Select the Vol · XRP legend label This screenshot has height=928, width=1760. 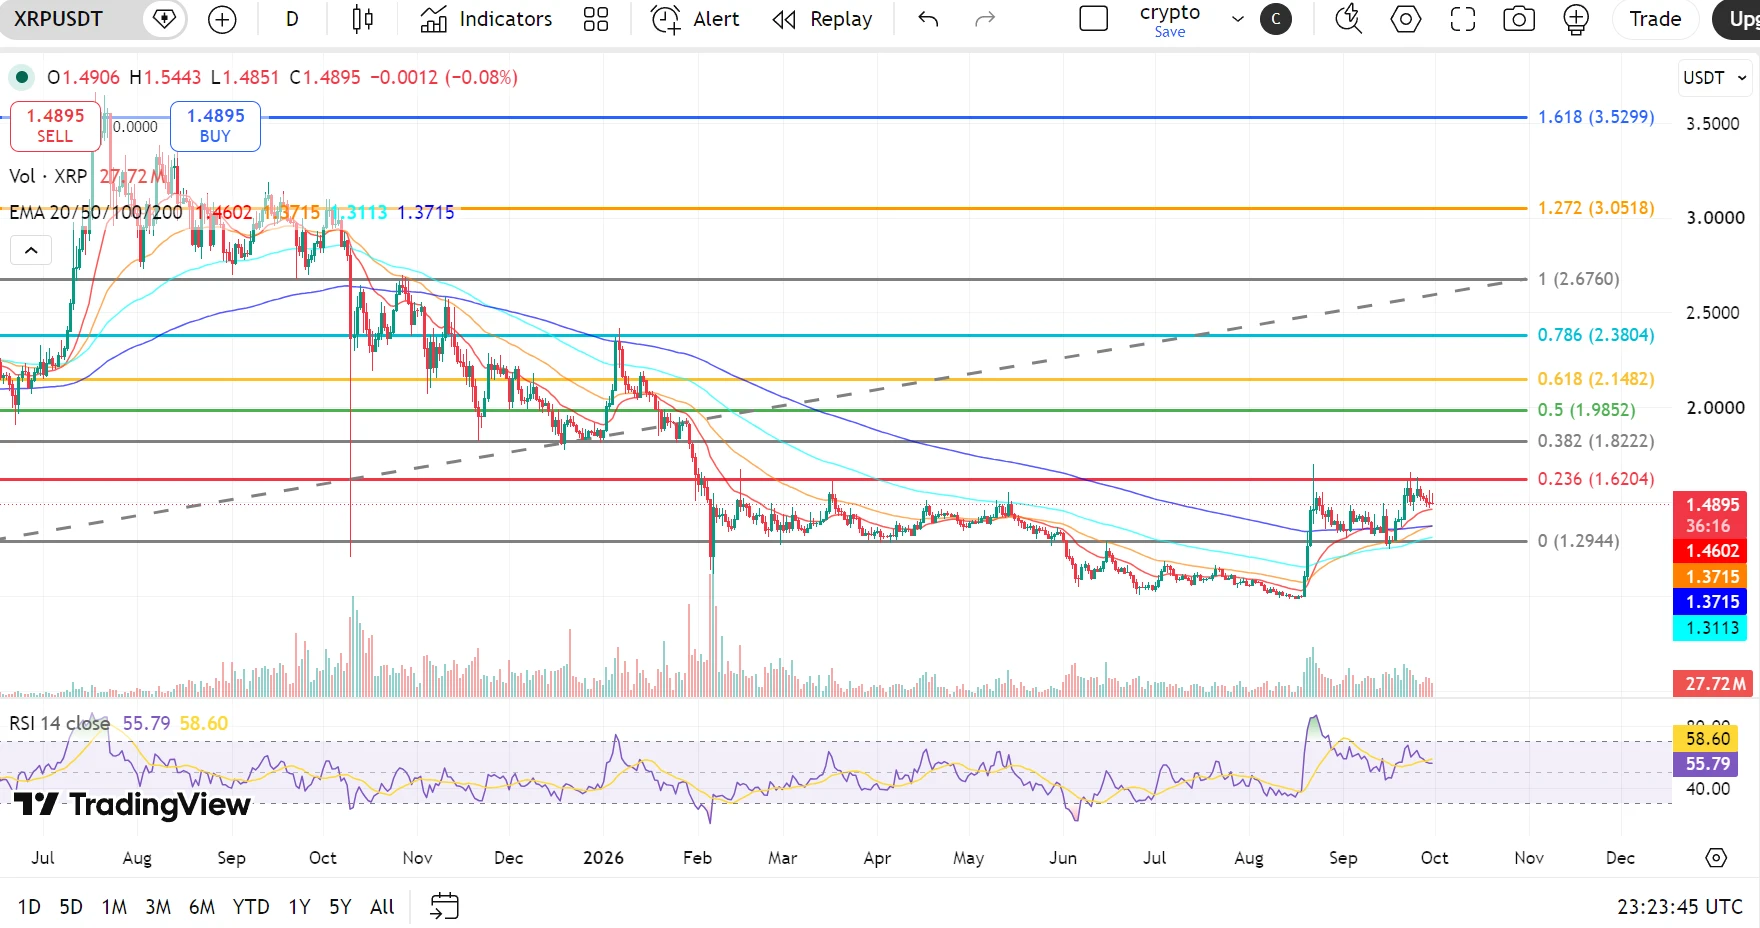48,176
